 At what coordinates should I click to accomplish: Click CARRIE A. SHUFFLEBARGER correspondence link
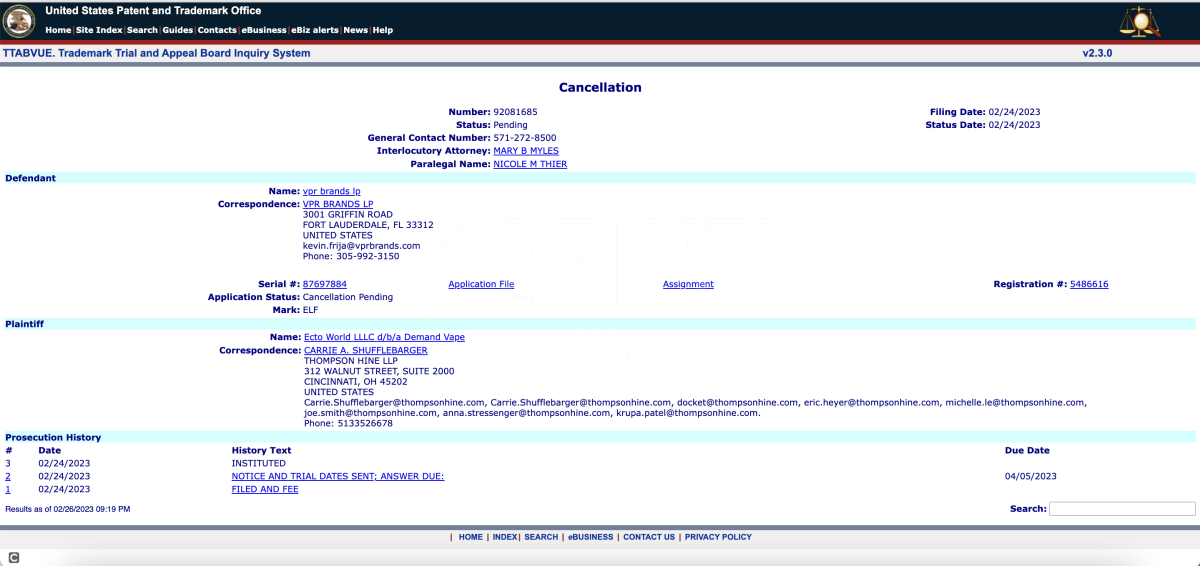(366, 350)
